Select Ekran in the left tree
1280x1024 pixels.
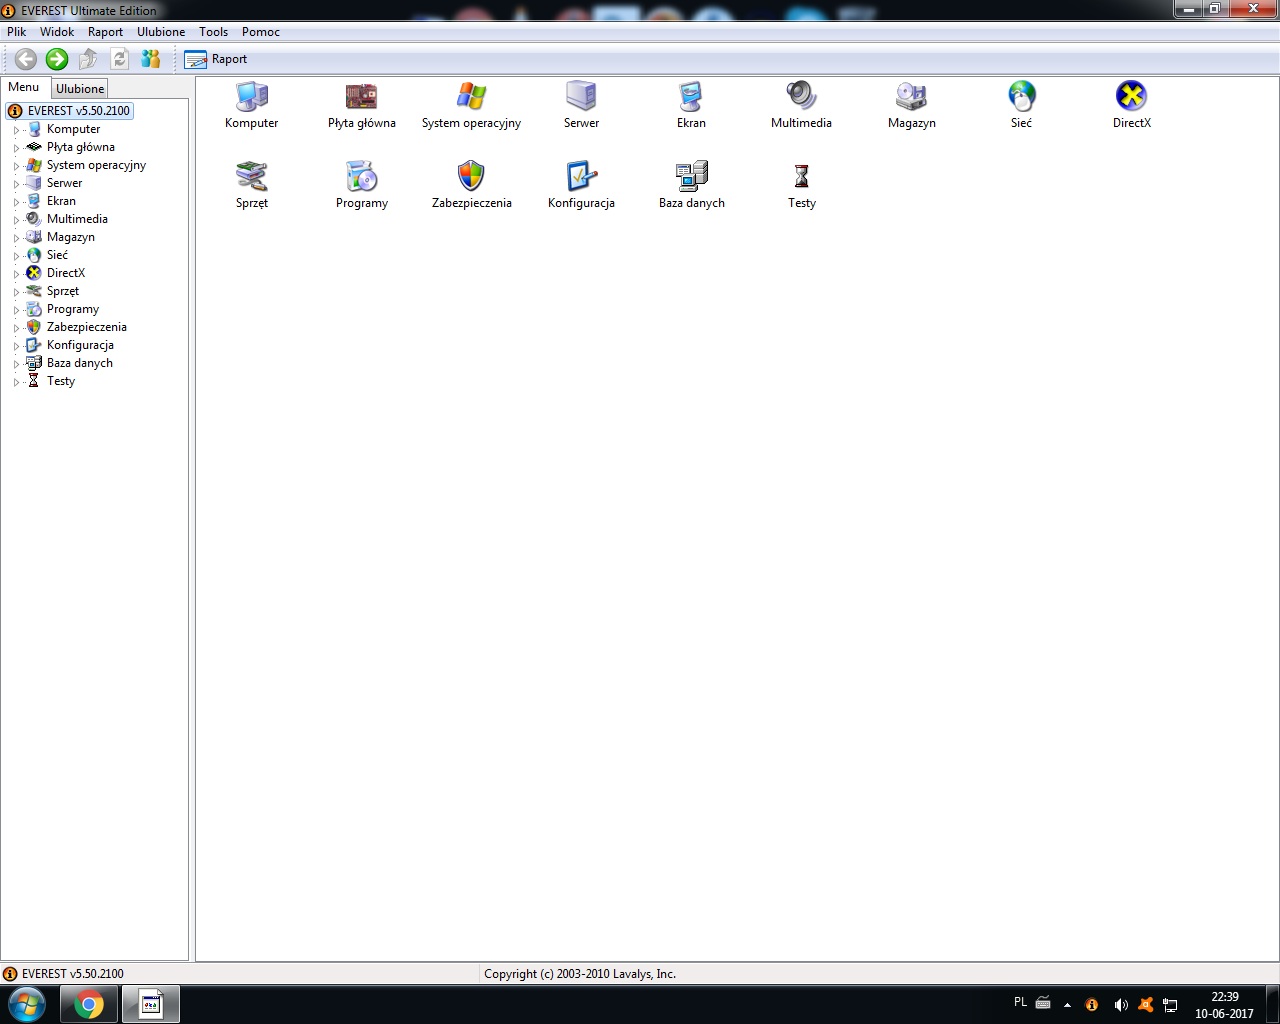[61, 201]
